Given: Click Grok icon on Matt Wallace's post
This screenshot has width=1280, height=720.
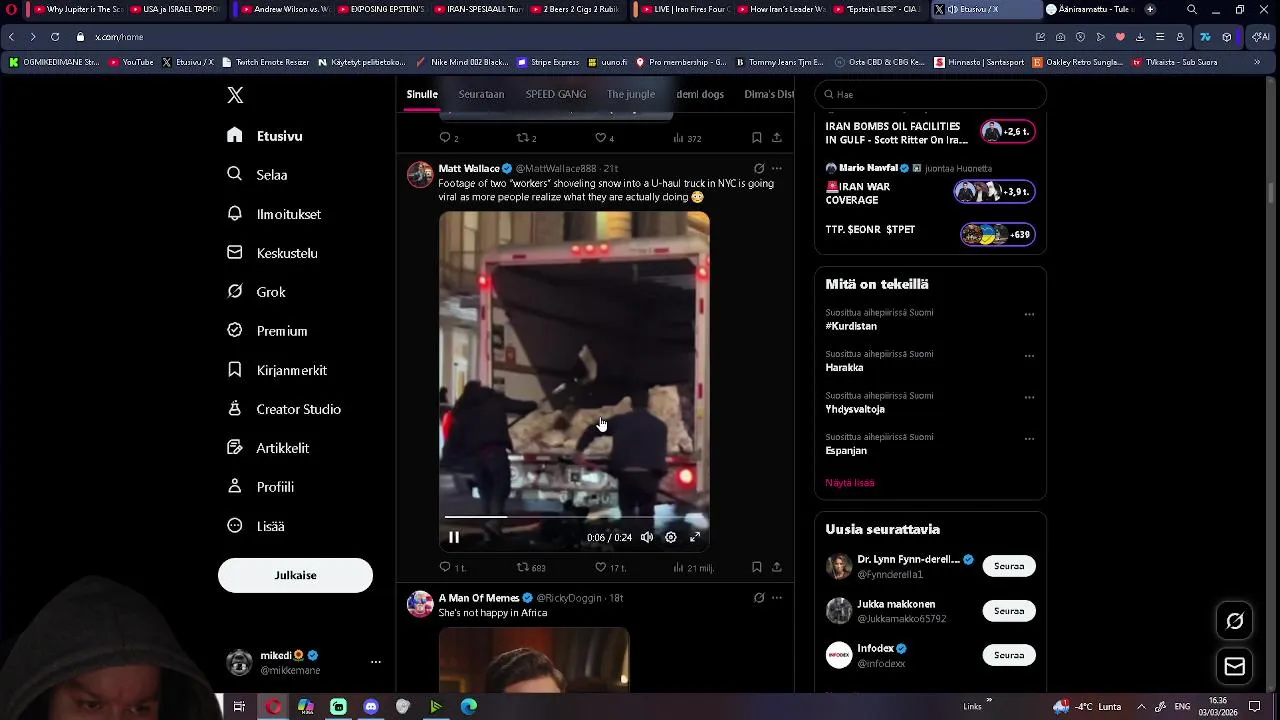Looking at the screenshot, I should [759, 168].
